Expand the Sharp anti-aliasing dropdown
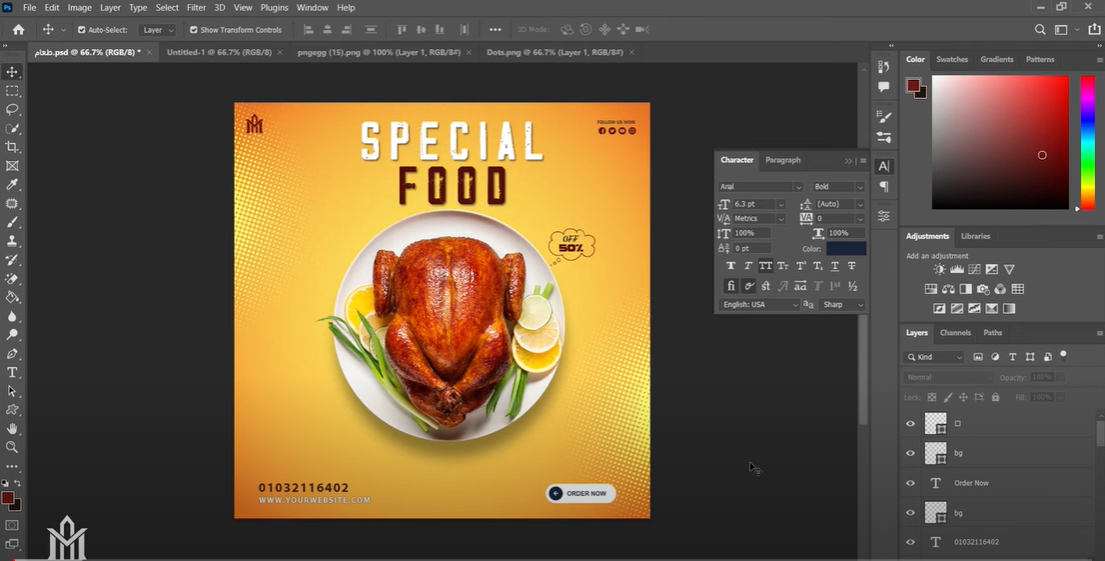 pyautogui.click(x=842, y=305)
